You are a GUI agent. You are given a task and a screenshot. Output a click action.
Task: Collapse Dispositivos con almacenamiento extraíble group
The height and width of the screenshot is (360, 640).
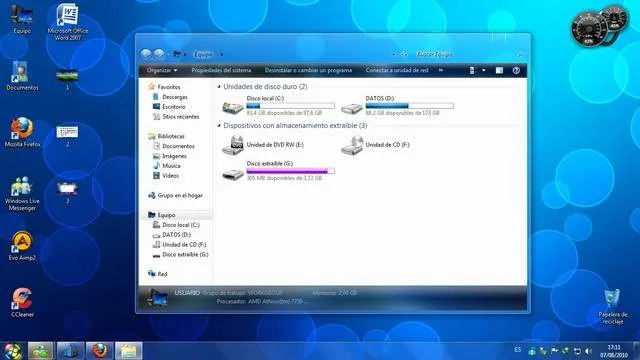(219, 125)
